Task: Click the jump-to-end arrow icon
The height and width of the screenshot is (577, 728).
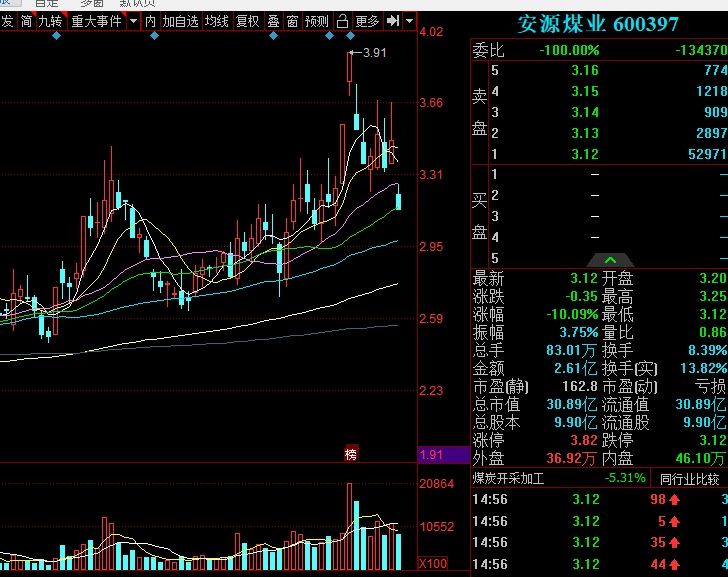Action: (392, 21)
